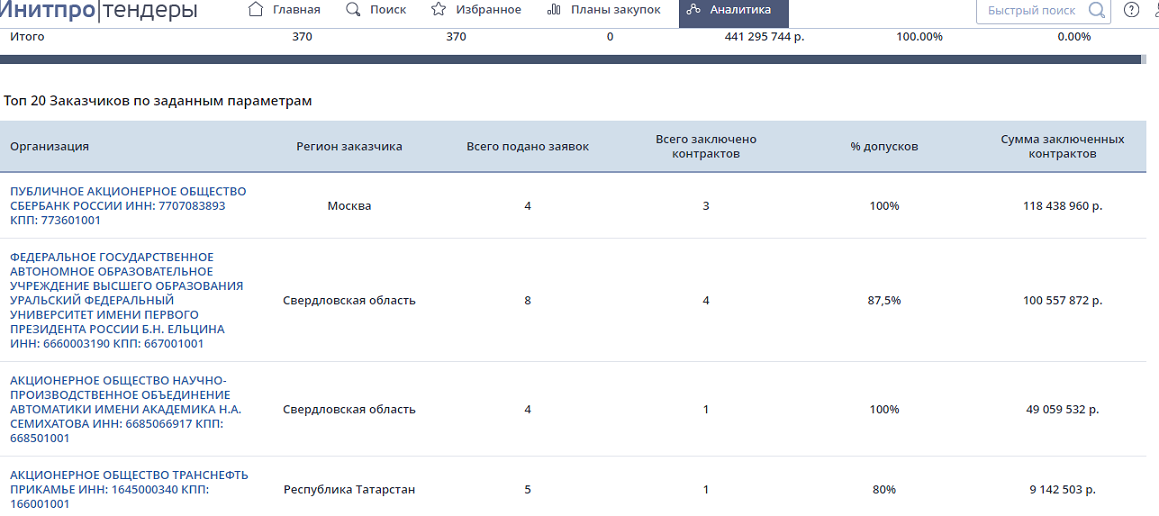Click the 100.00% value in the Итого row
The height and width of the screenshot is (516, 1159).
tap(920, 36)
